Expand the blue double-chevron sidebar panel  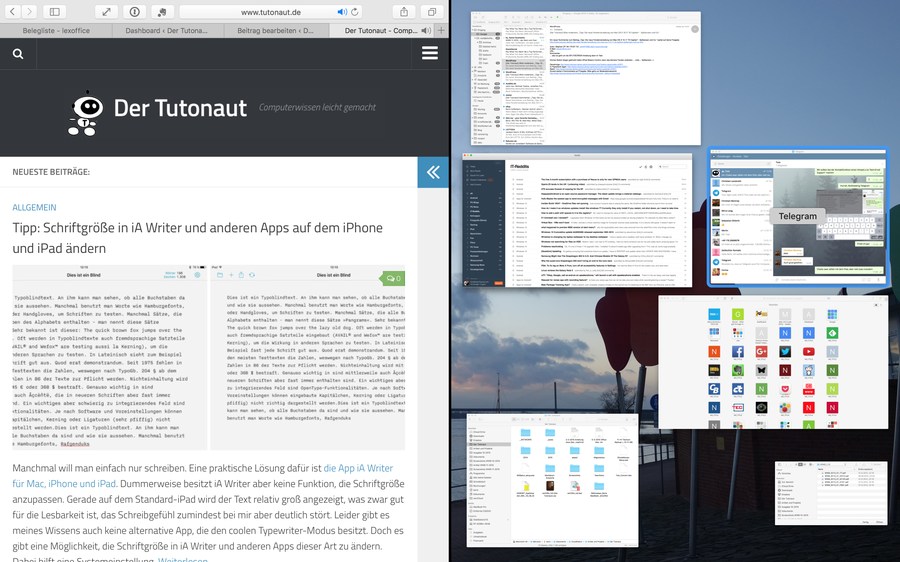tap(433, 172)
